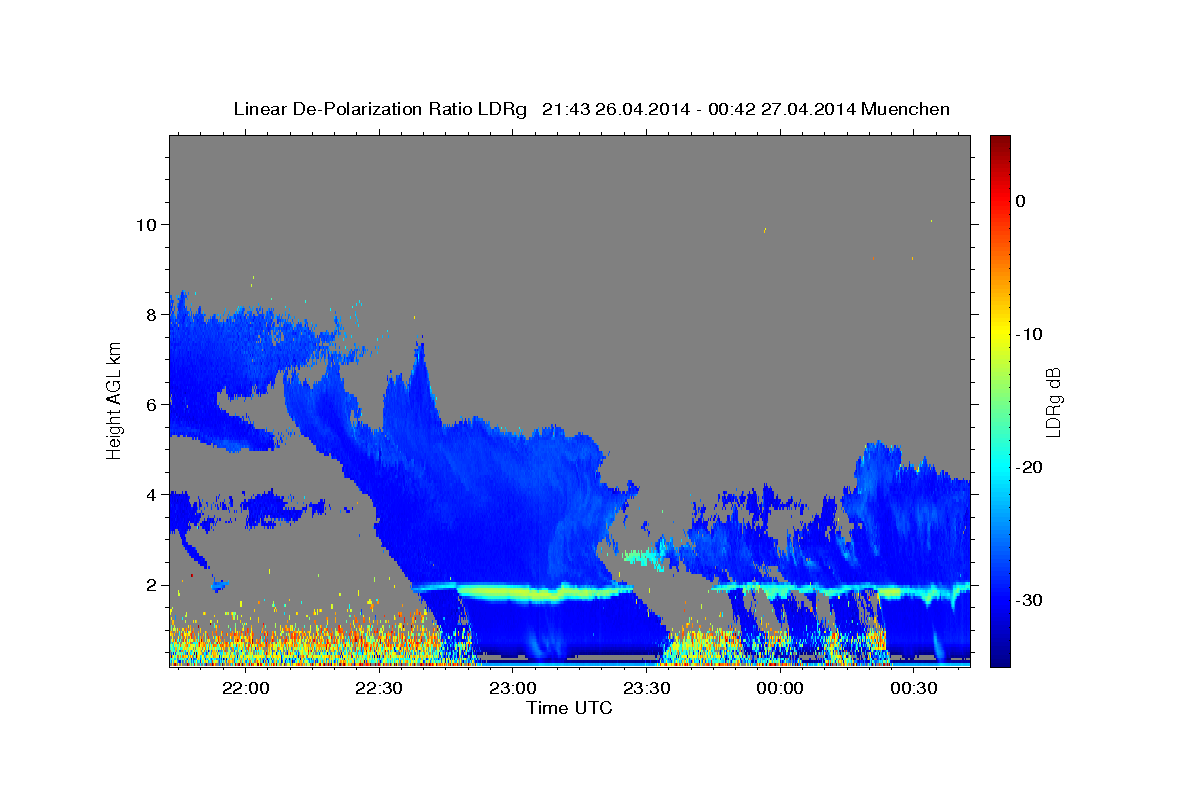Image resolution: width=1200 pixels, height=800 pixels.
Task: Select the 23:30 time tick label
Action: (646, 688)
